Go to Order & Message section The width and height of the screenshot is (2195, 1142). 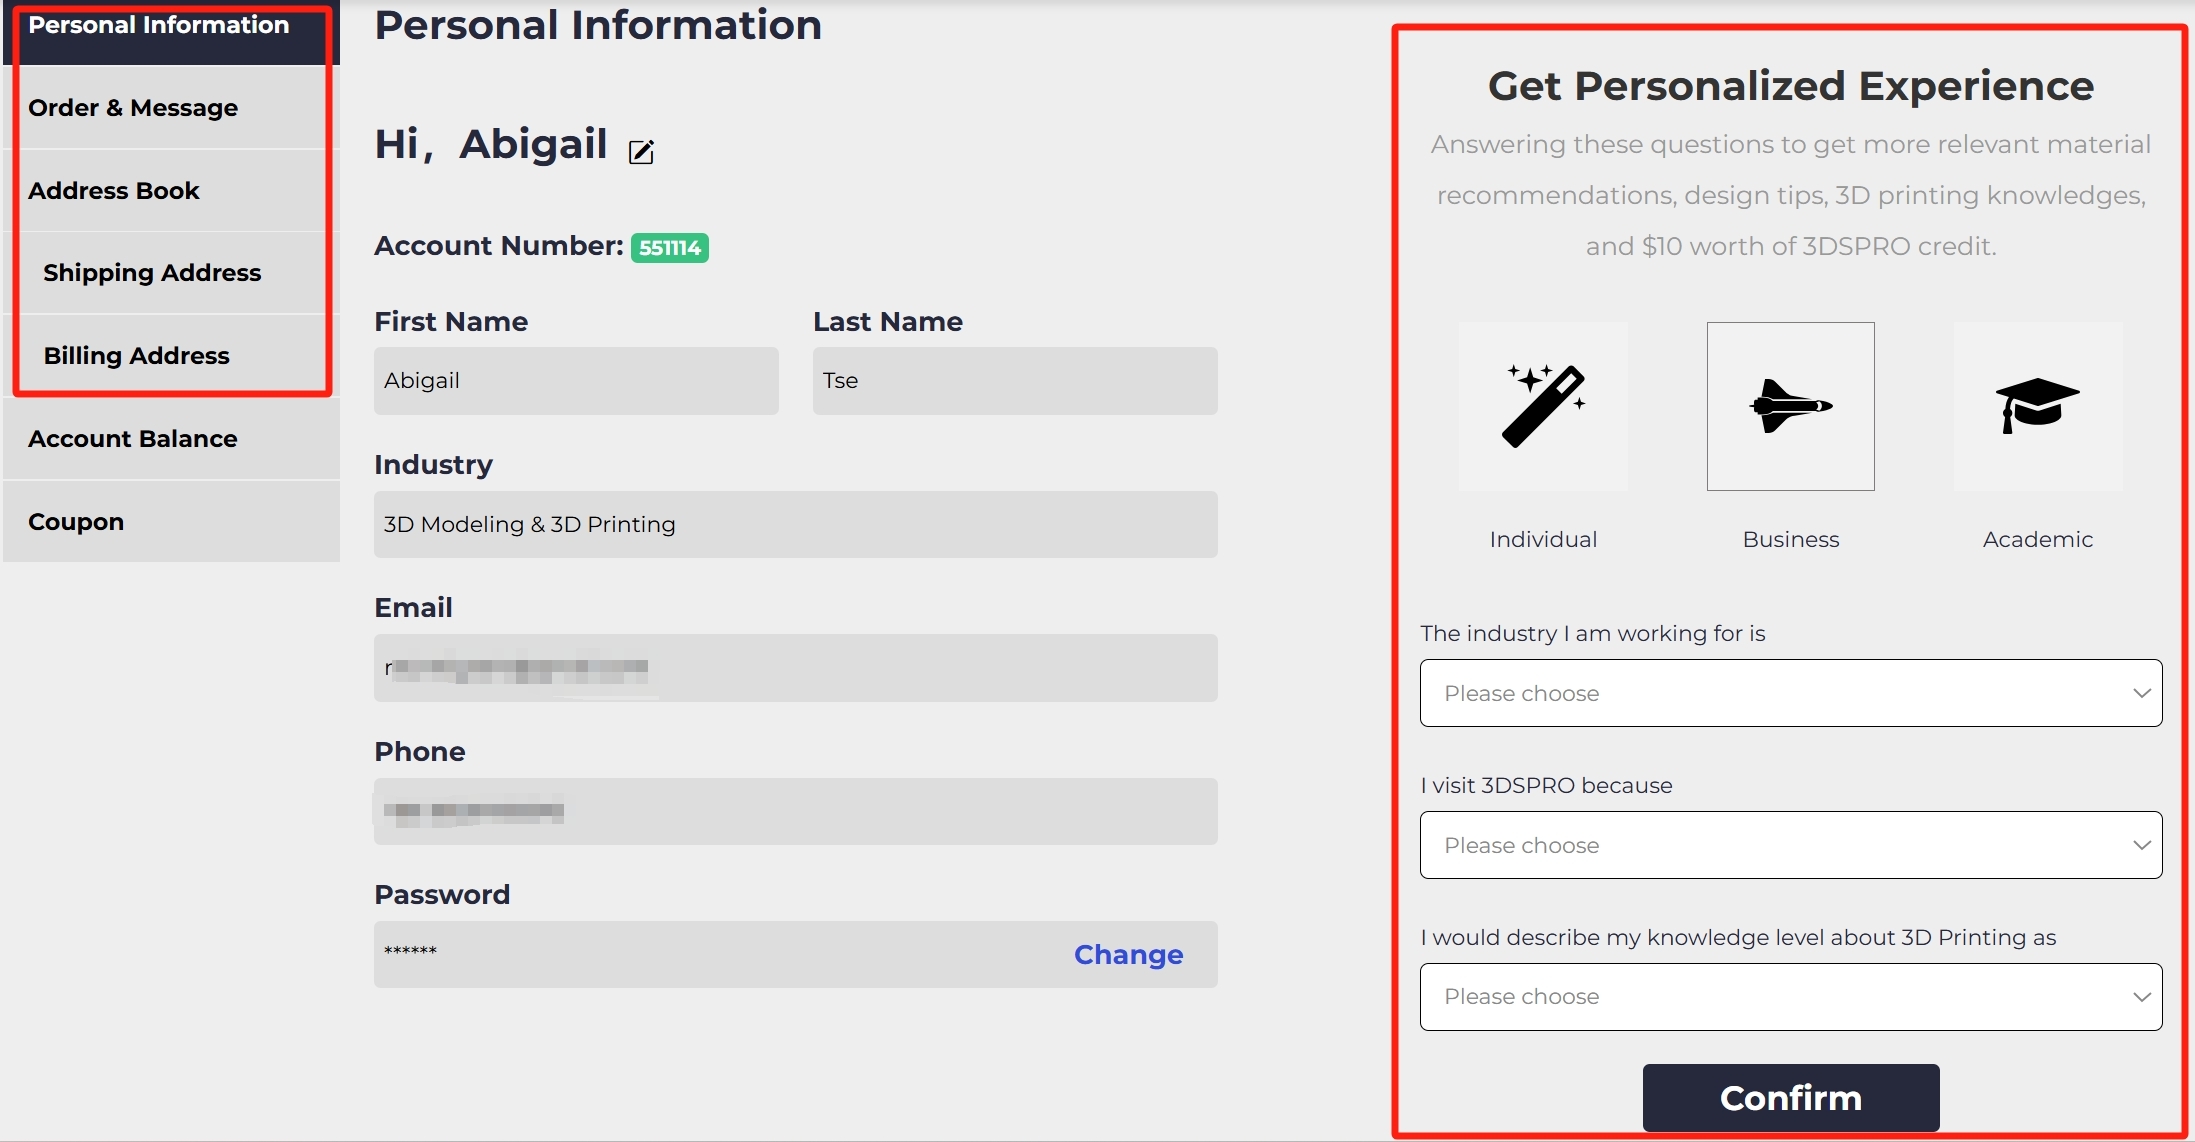(x=133, y=108)
